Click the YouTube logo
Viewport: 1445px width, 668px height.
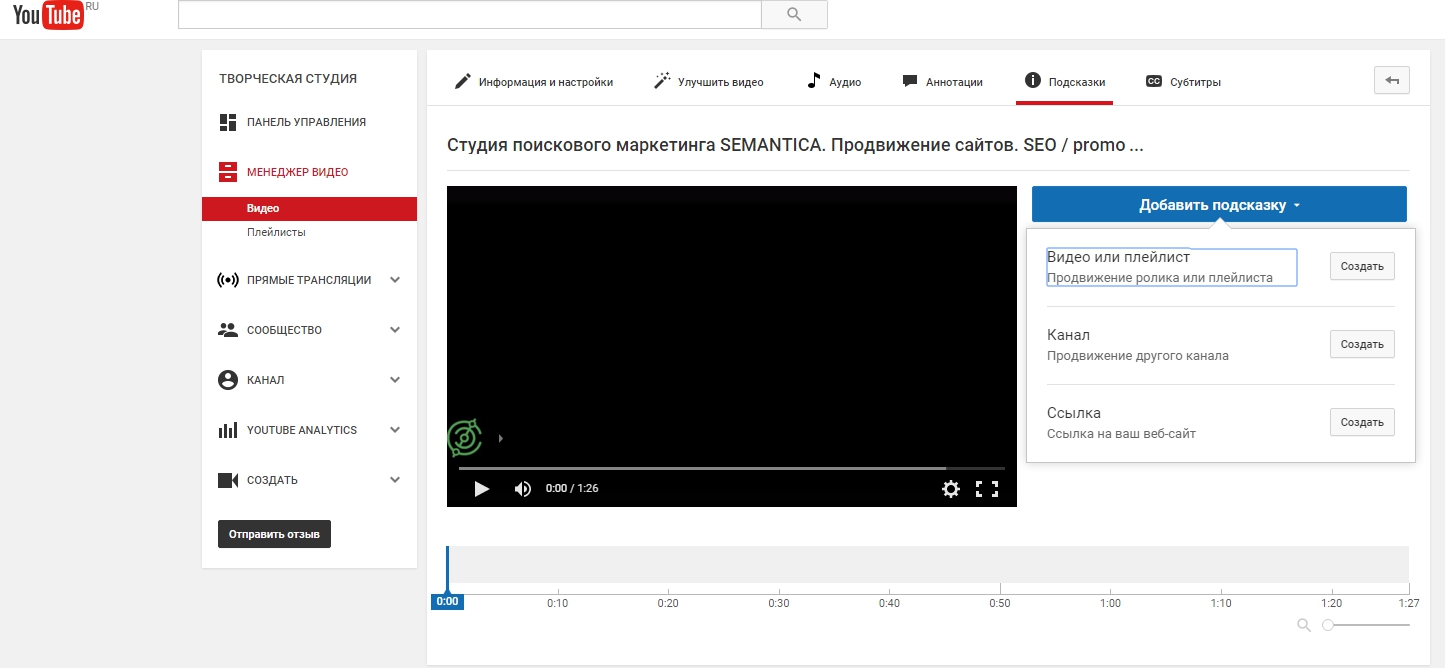48,15
